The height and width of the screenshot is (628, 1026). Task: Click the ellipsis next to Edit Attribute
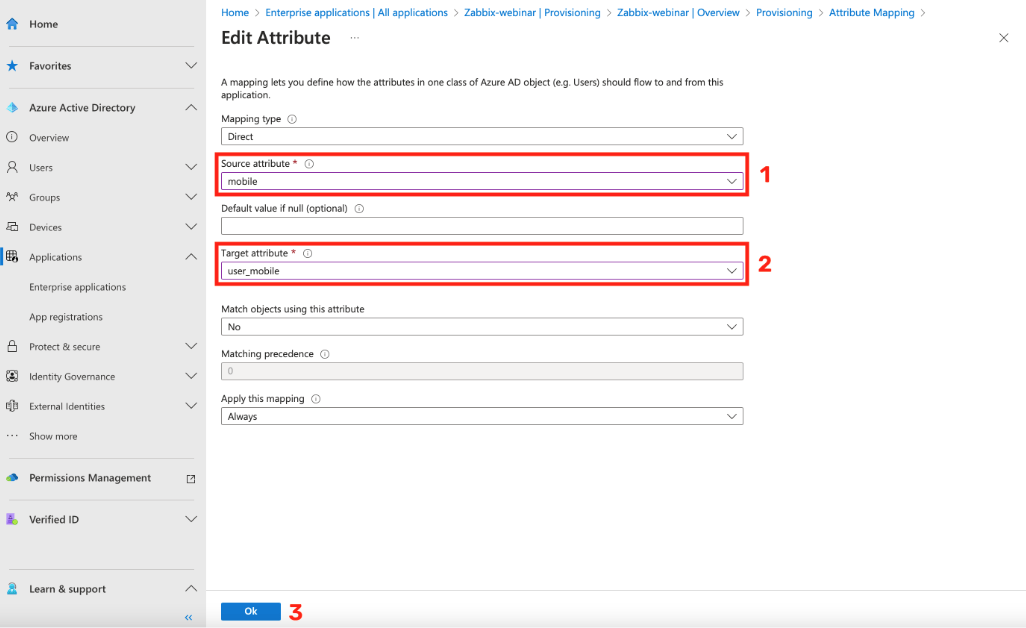(354, 38)
